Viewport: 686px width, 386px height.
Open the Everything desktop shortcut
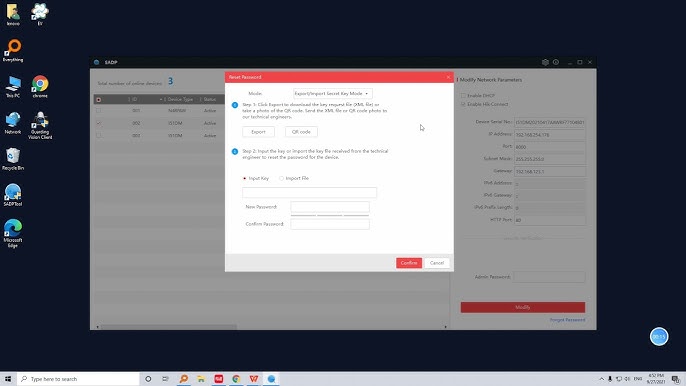click(13, 50)
